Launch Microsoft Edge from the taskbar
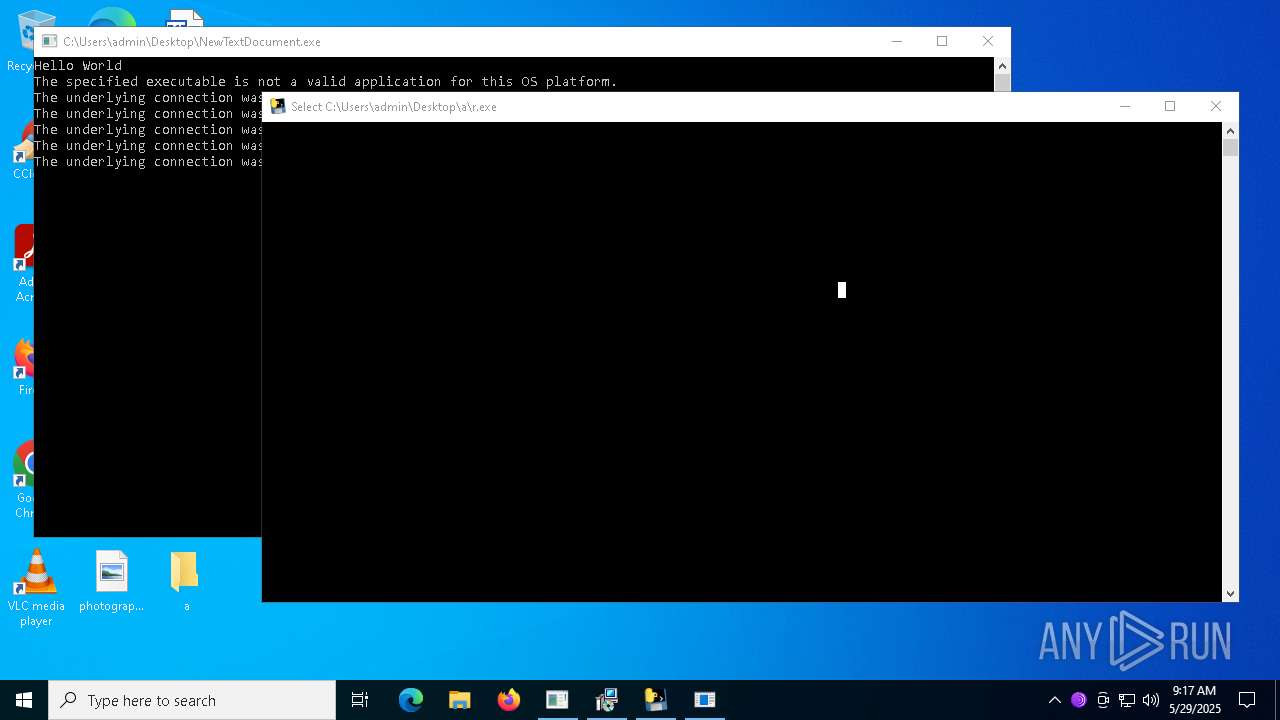This screenshot has width=1280, height=720. [x=411, y=700]
